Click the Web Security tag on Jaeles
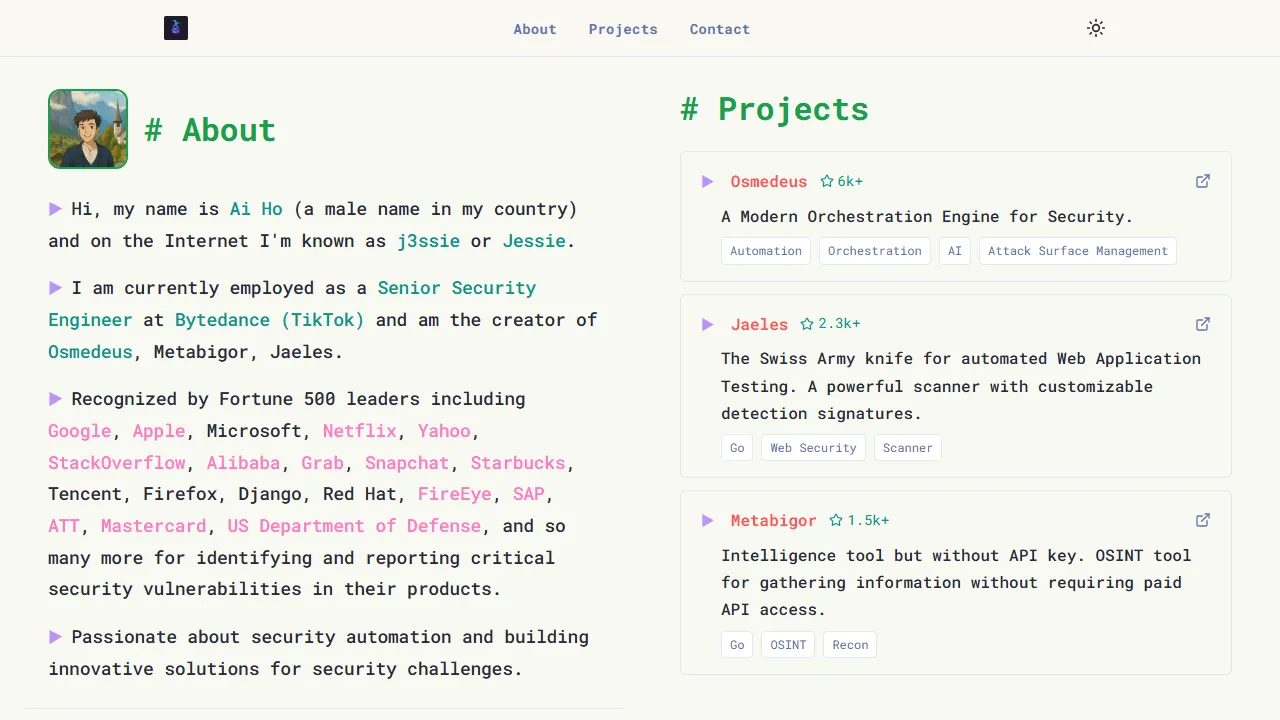 click(x=813, y=447)
